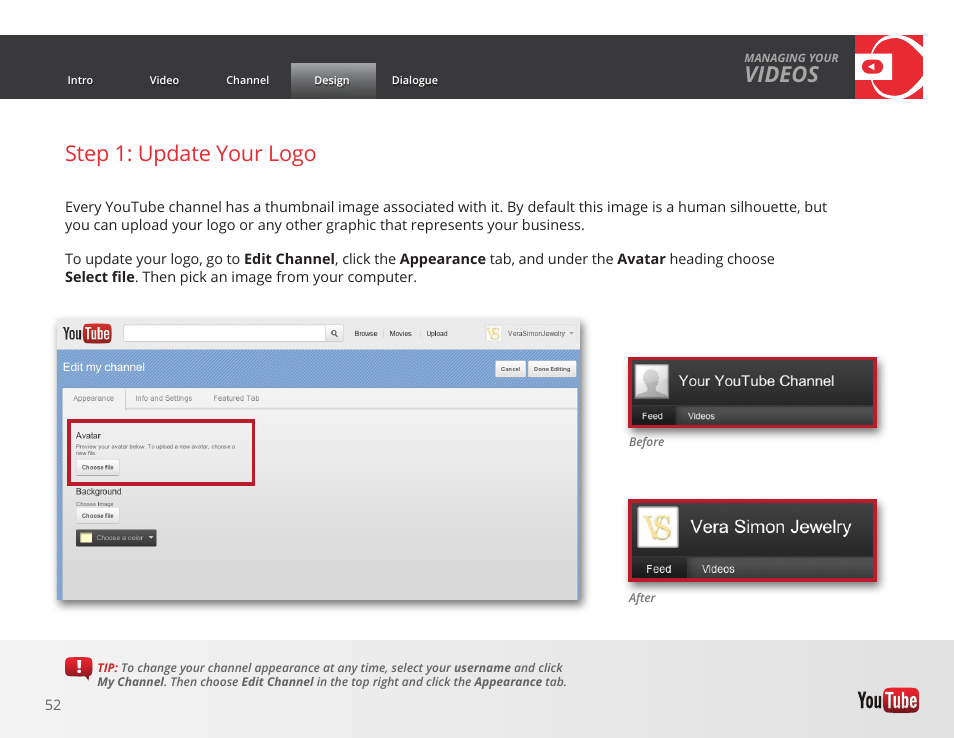Click the VS logo in Vera Simon Jewelry banner
The image size is (954, 738).
pyautogui.click(x=658, y=527)
